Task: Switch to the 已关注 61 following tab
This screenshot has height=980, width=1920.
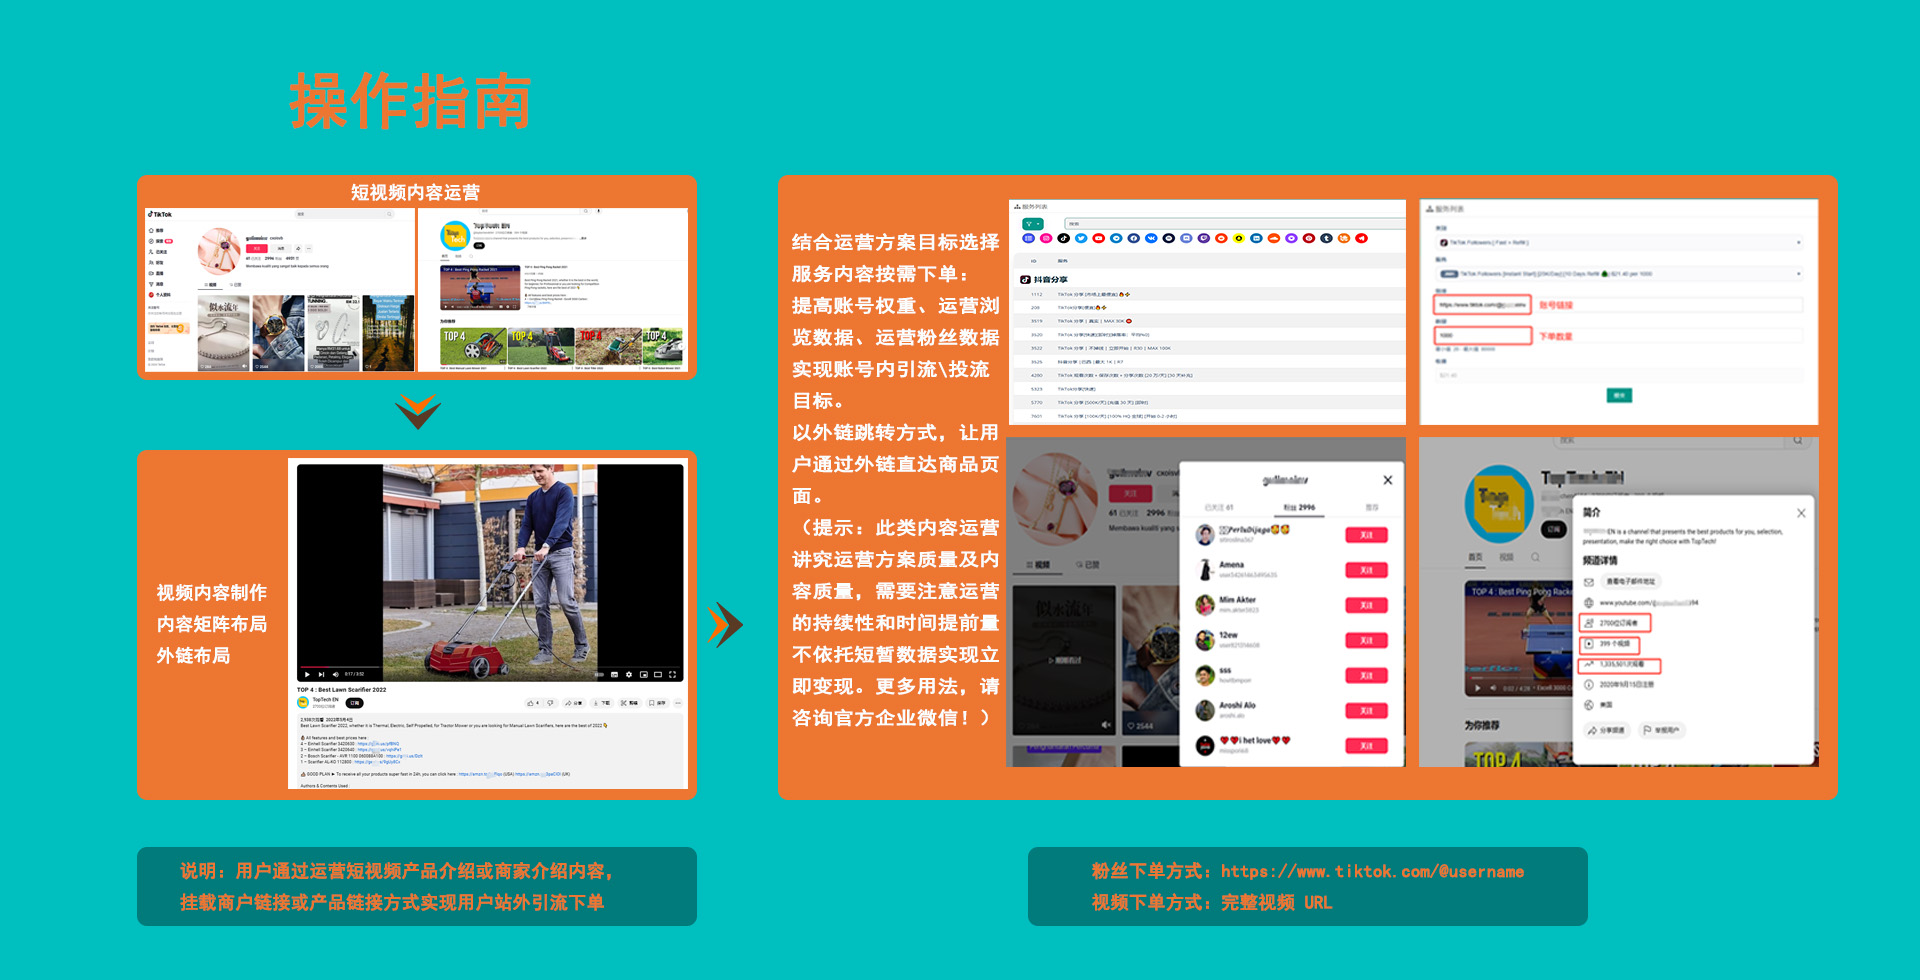Action: point(1219,508)
